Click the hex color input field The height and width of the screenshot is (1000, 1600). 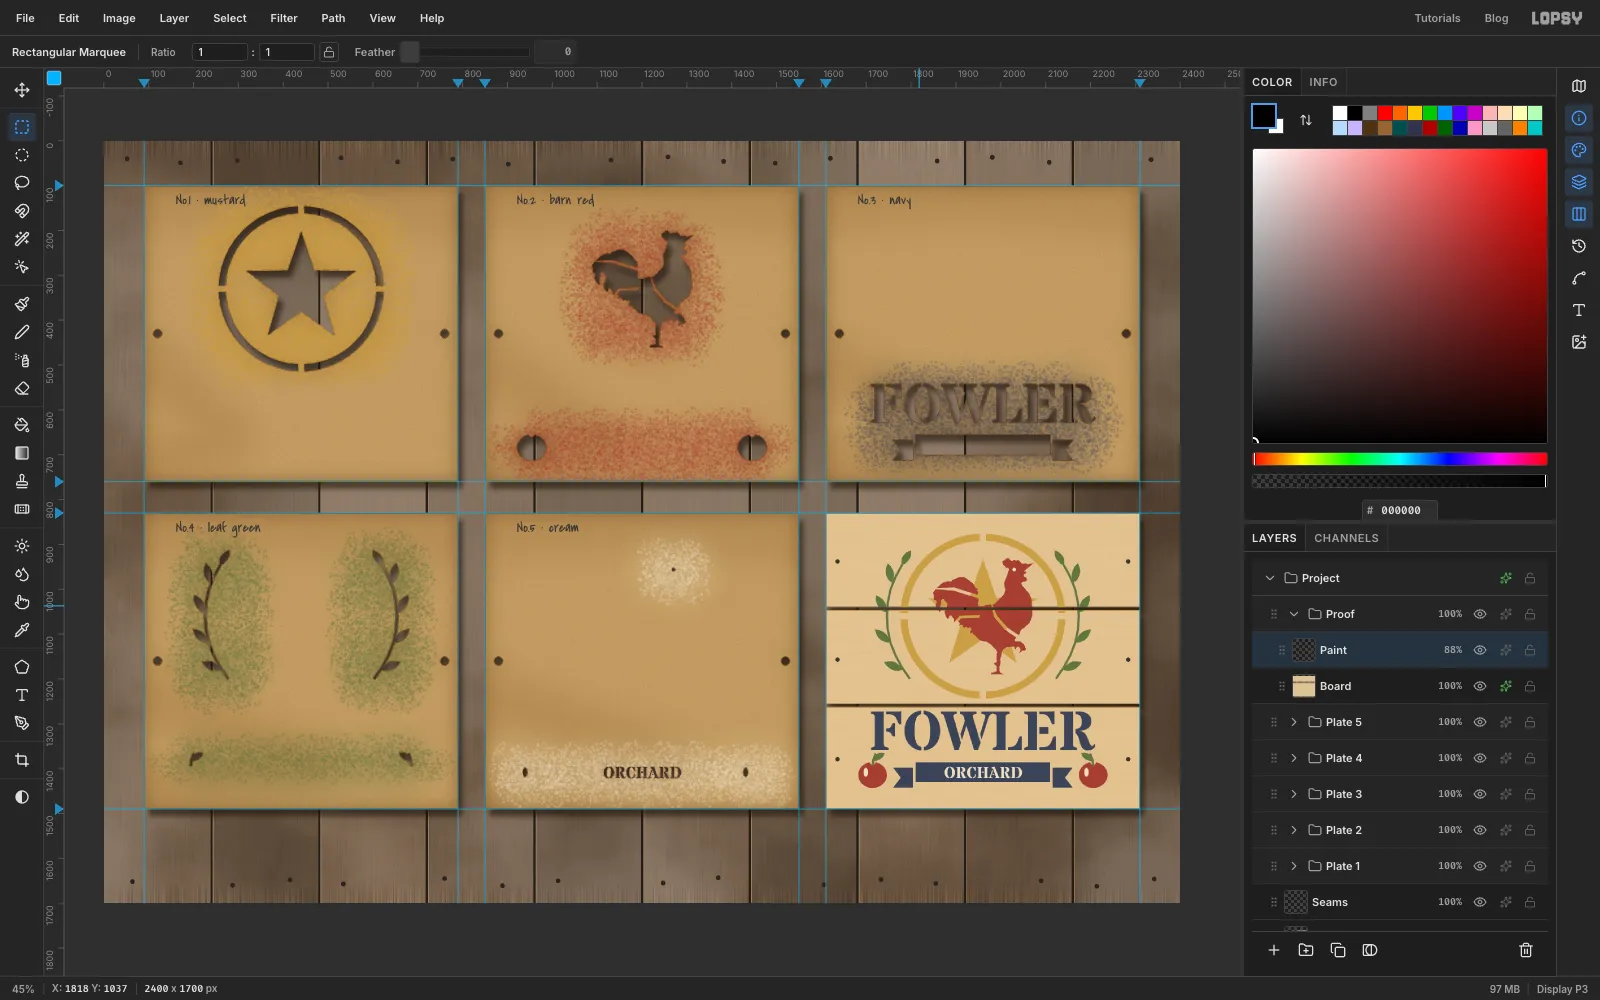coord(1400,510)
